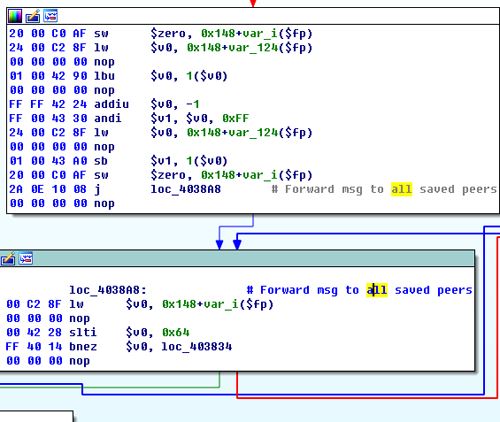Click the highlighted 'all' in gray upper comment
The image size is (500, 422).
[x=402, y=189]
